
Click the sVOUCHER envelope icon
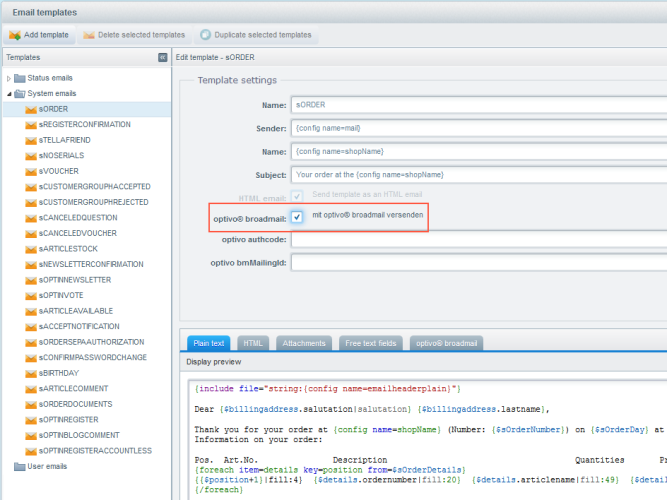click(x=31, y=172)
